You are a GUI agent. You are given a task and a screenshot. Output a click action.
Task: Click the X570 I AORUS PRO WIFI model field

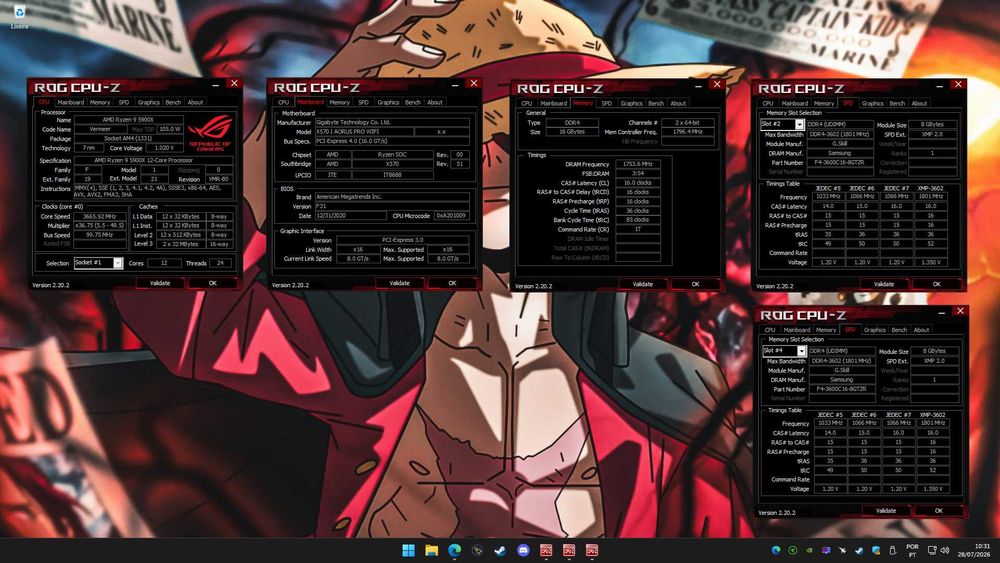364,132
